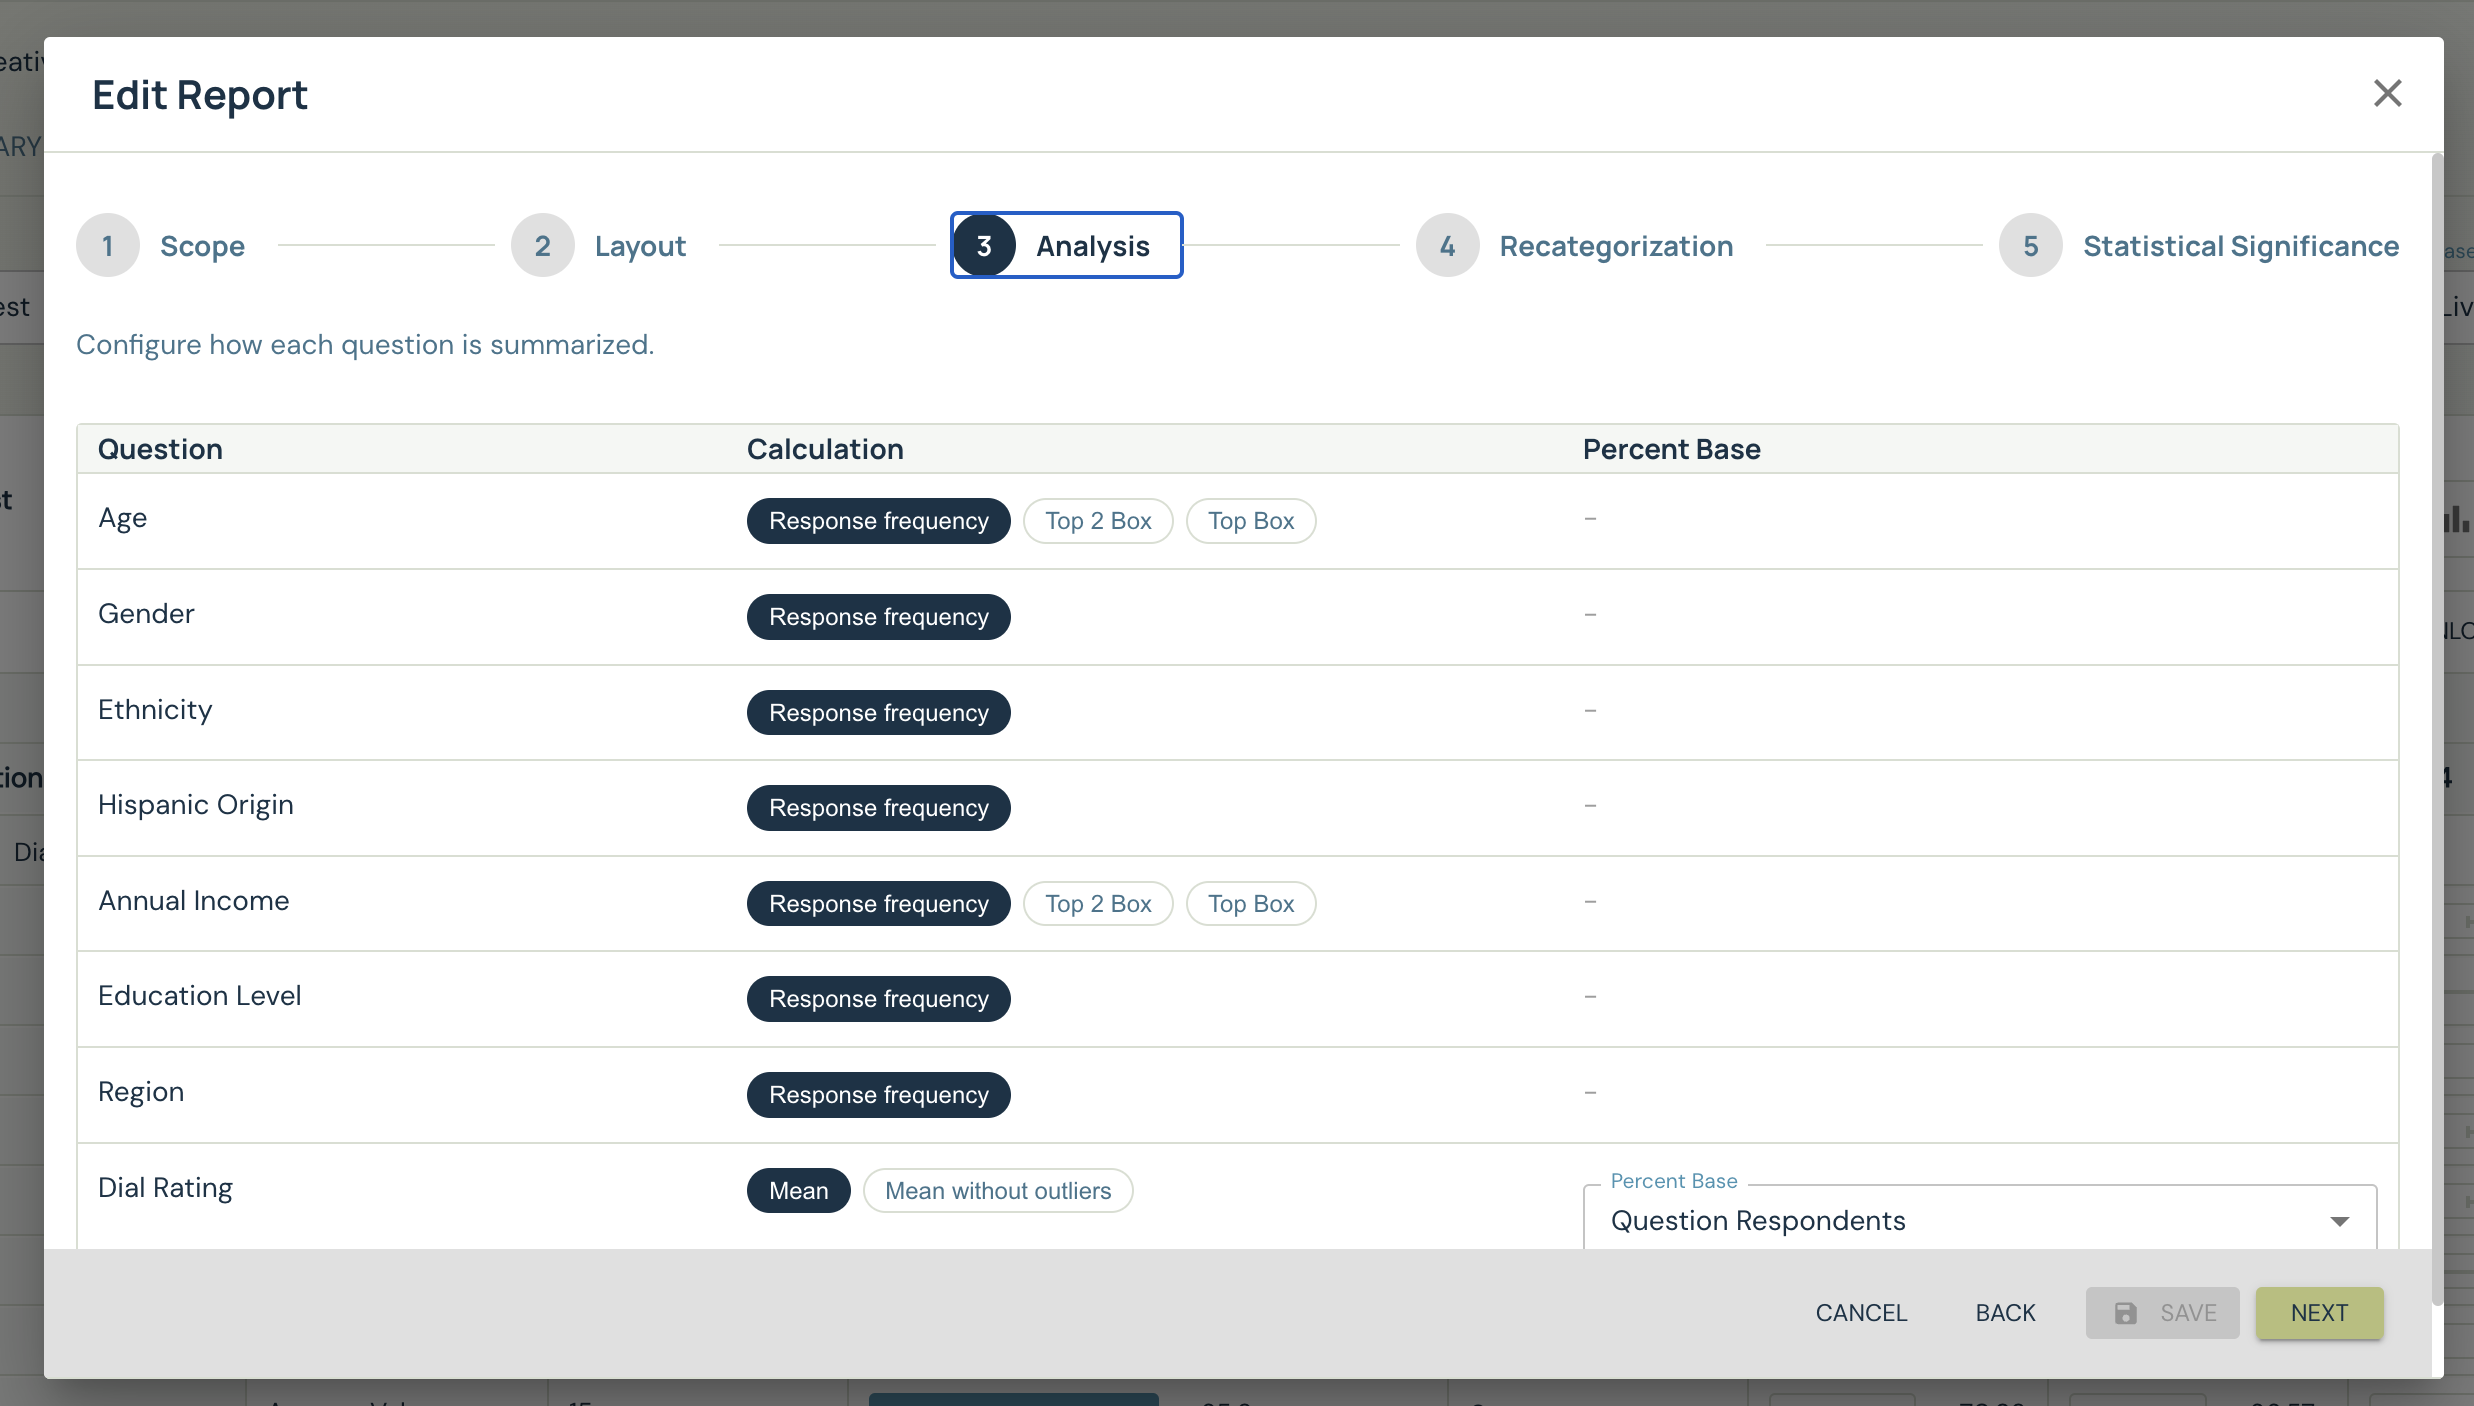
Task: Click the Calculation column header
Action: (x=825, y=449)
